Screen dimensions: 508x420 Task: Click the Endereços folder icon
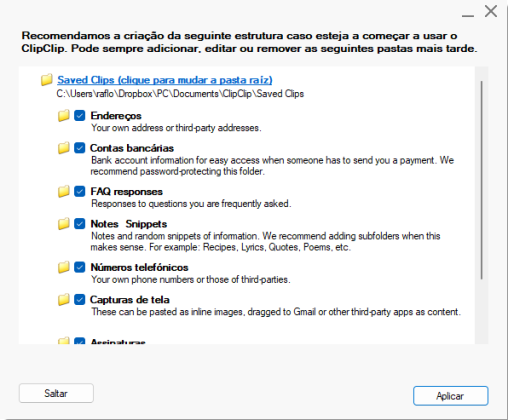[63, 116]
